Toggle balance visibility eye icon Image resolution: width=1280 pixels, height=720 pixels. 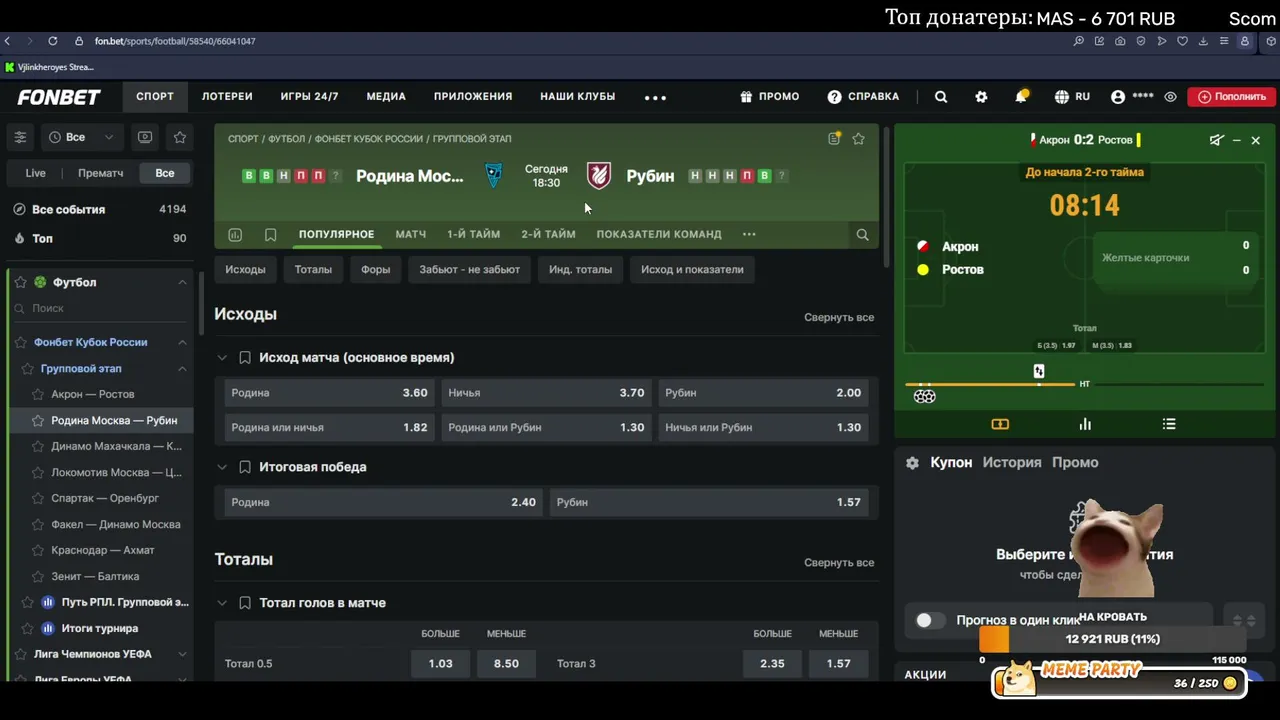pos(1170,97)
